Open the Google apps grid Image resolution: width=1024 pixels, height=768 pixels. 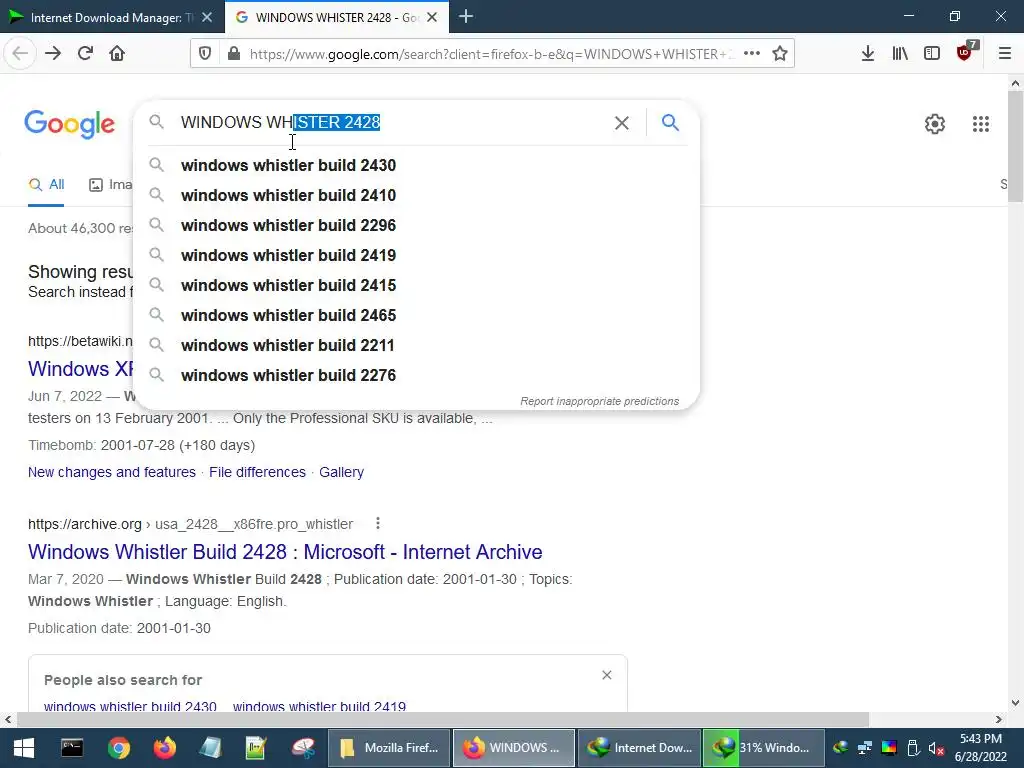[x=981, y=123]
